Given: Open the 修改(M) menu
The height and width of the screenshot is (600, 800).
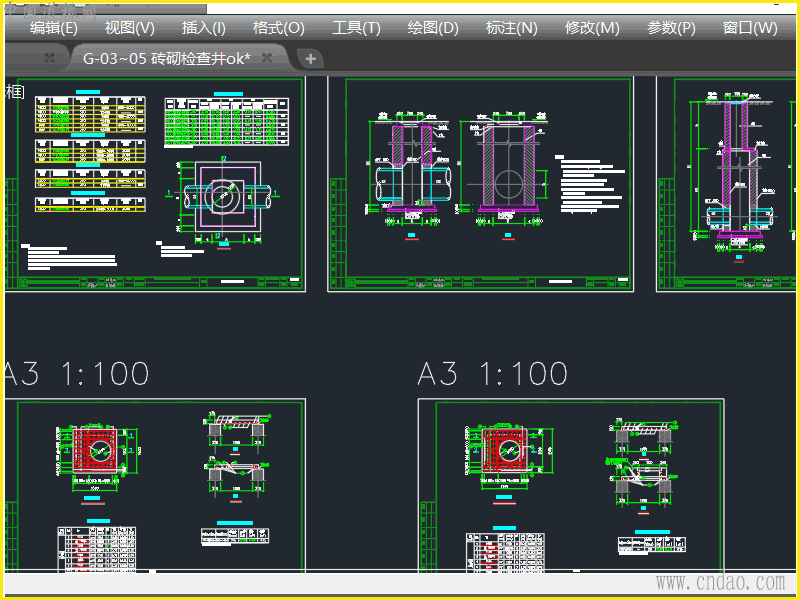Looking at the screenshot, I should (592, 28).
